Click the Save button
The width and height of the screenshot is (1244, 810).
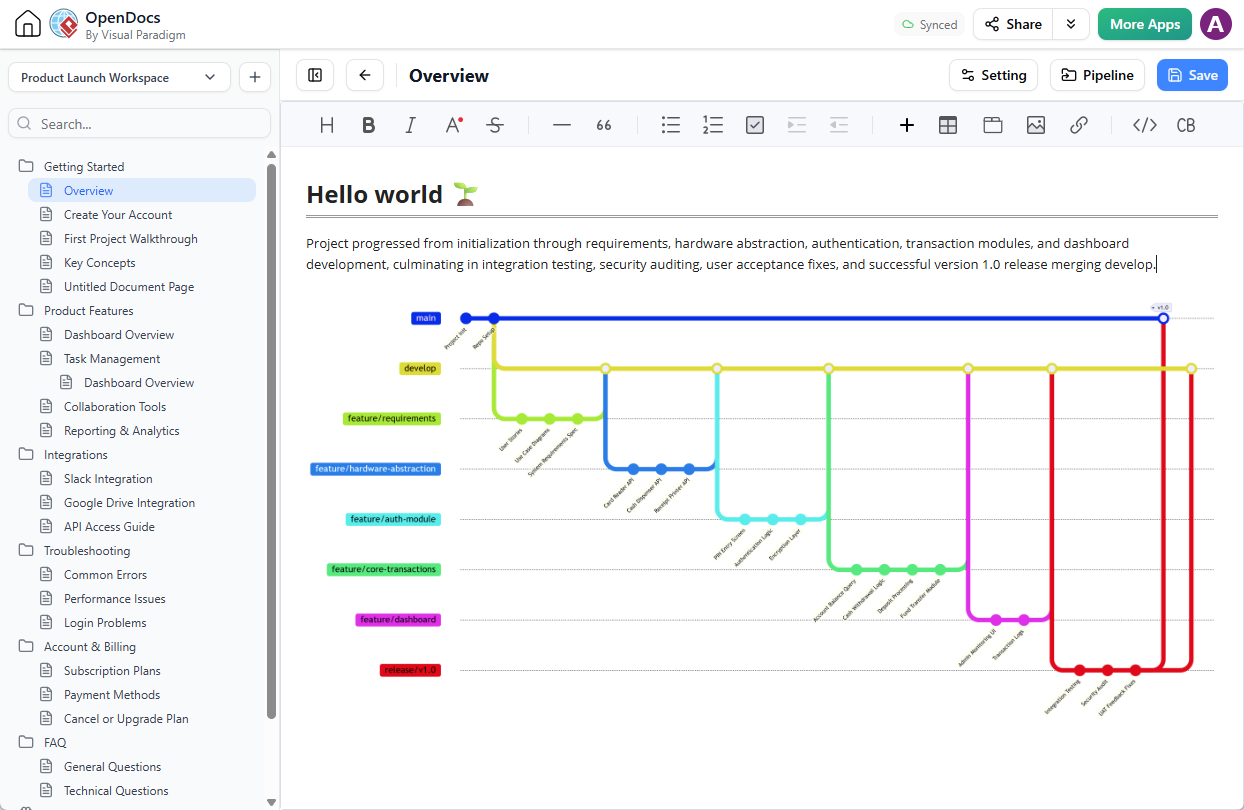(1192, 75)
